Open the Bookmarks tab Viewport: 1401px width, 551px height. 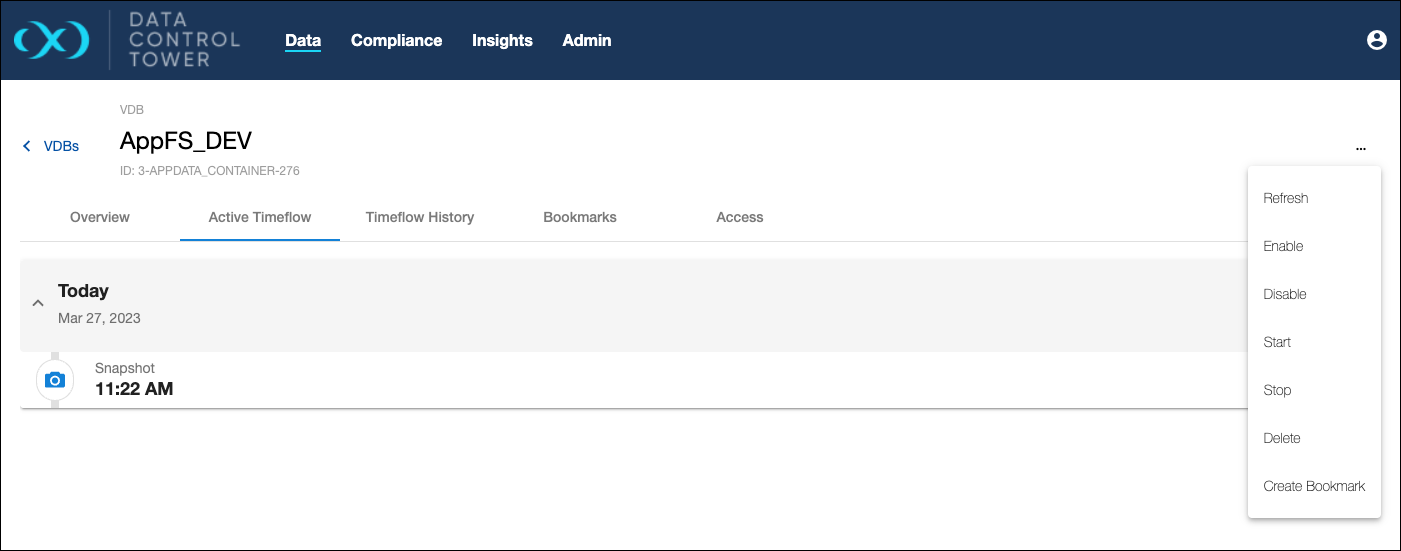point(580,217)
